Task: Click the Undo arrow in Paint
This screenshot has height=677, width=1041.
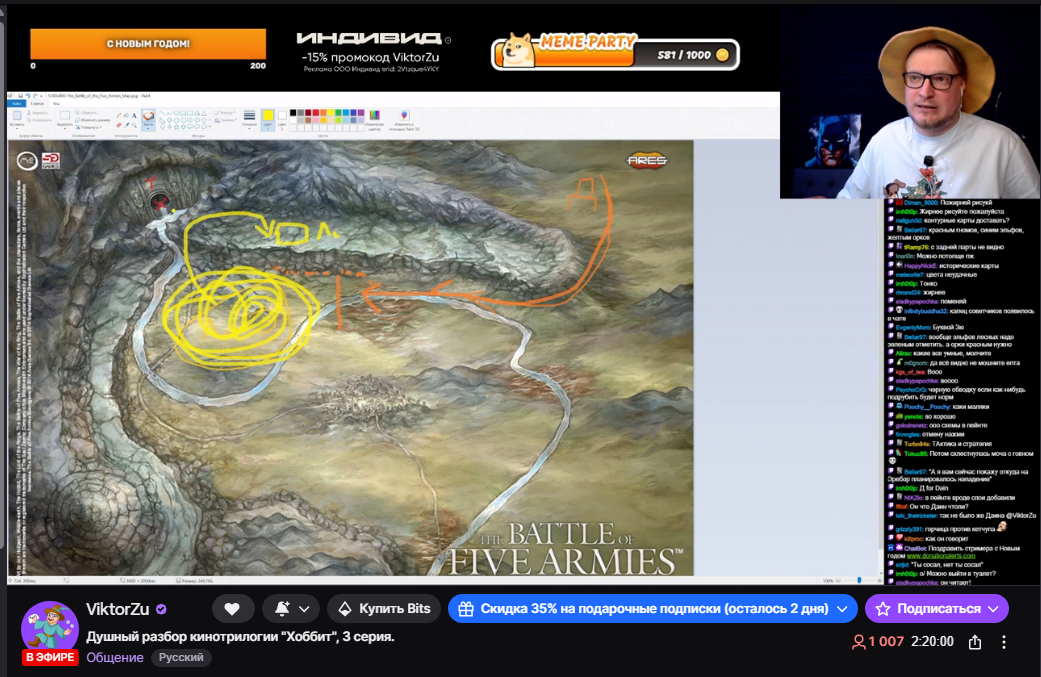Action: pyautogui.click(x=28, y=96)
